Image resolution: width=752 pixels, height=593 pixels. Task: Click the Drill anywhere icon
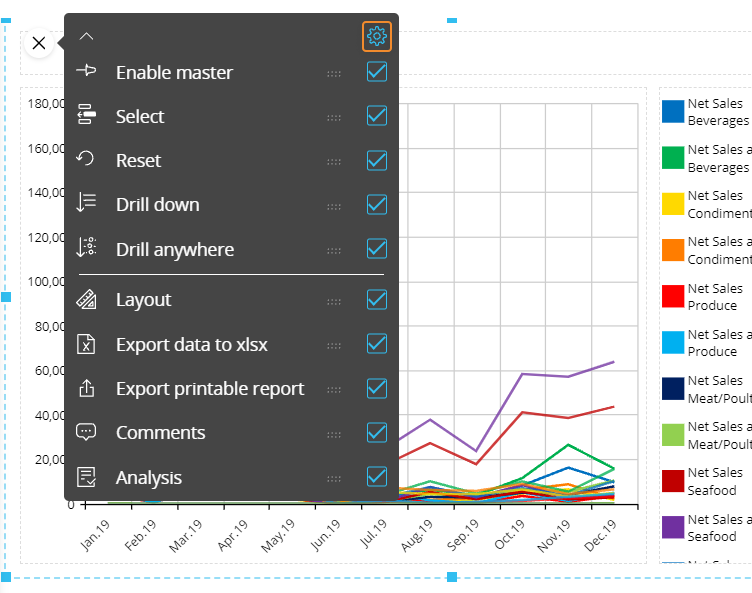pos(86,248)
